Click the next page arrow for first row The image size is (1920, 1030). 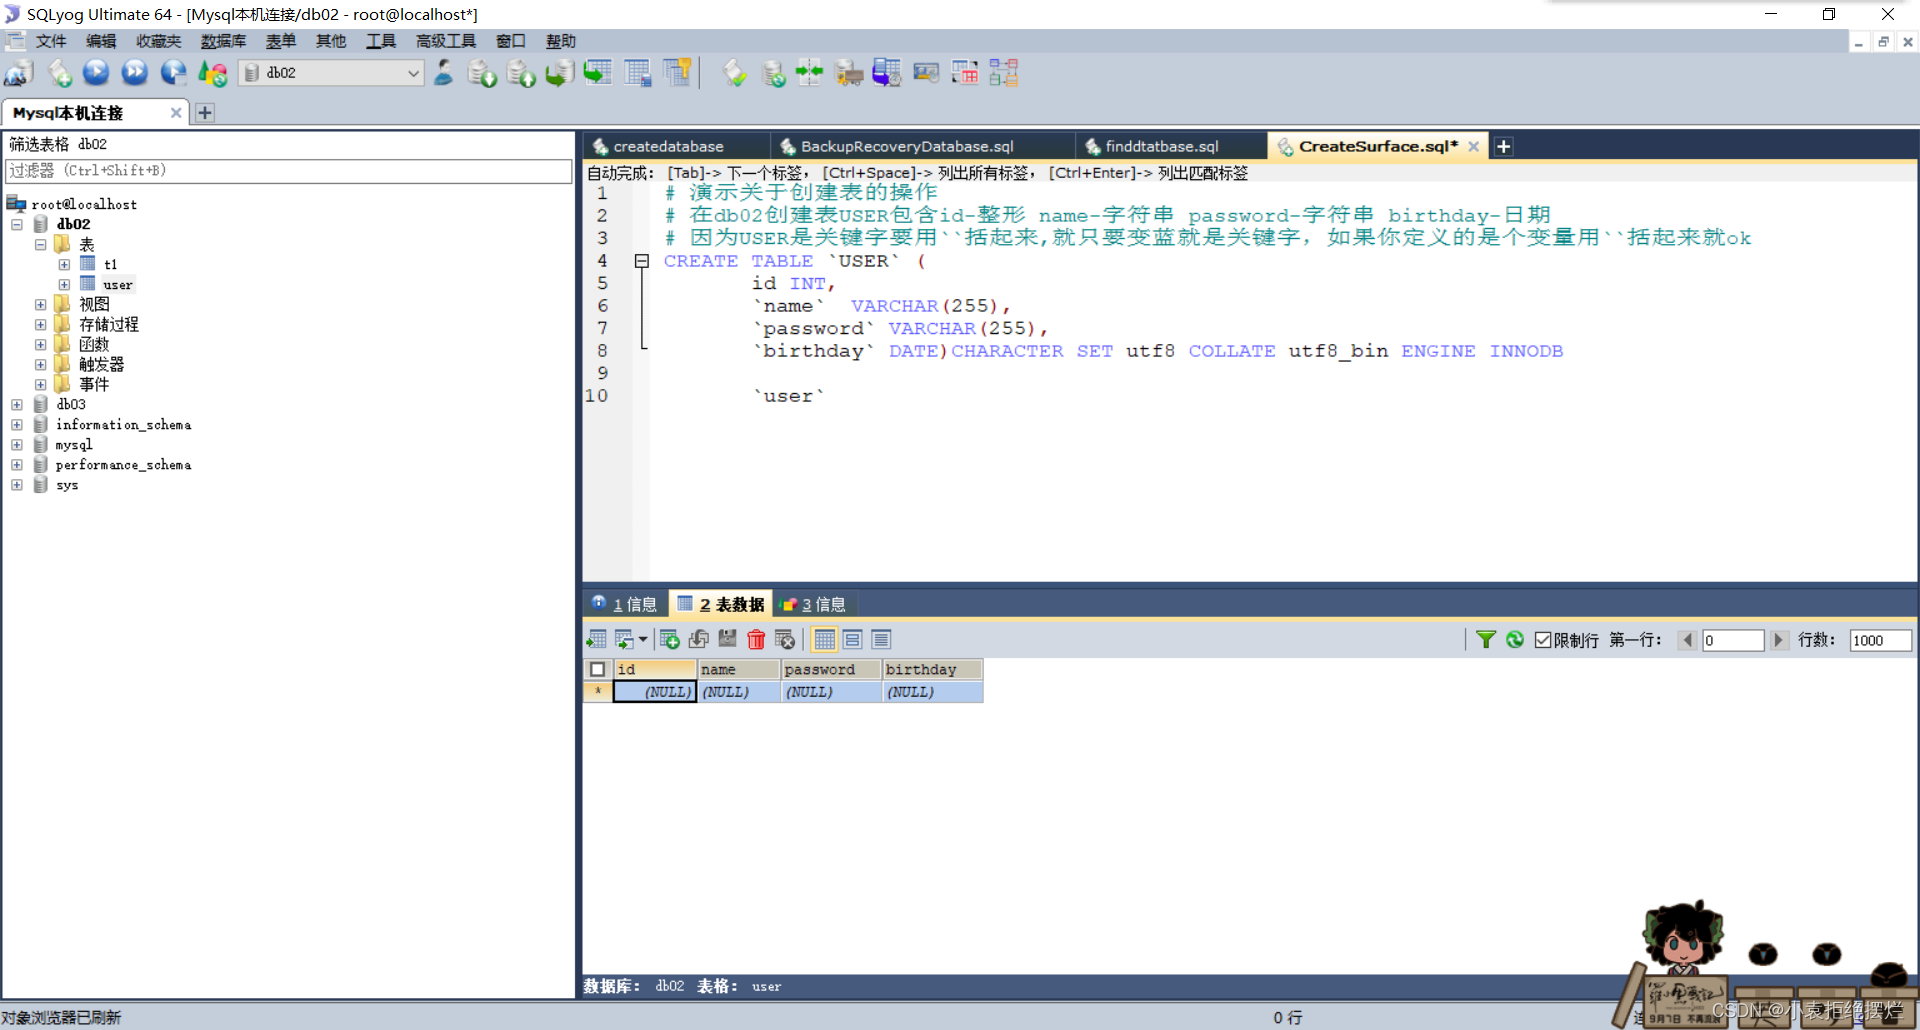[x=1778, y=640]
